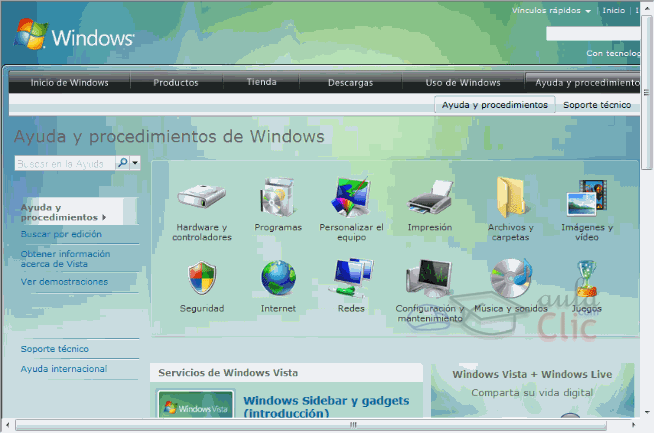
Task: Click the Redes network computers icon
Action: click(x=351, y=277)
